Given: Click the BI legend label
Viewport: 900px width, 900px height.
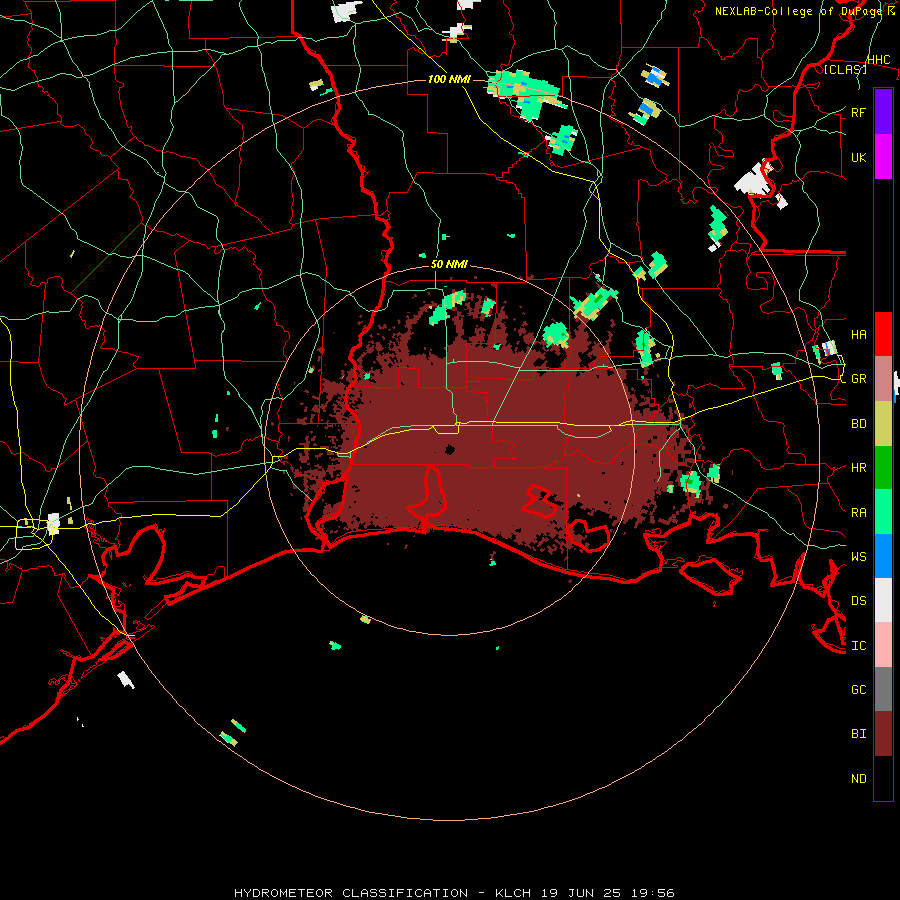Looking at the screenshot, I should pyautogui.click(x=859, y=734).
